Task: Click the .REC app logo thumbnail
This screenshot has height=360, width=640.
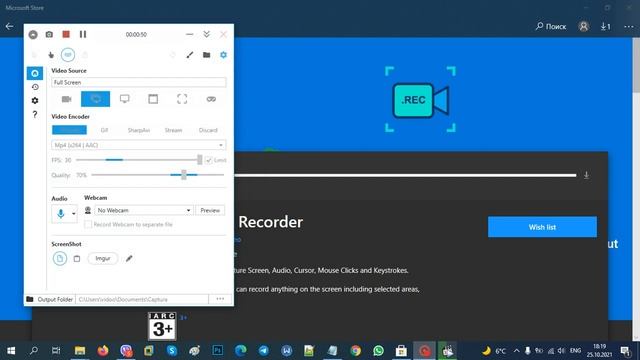Action: (x=420, y=99)
